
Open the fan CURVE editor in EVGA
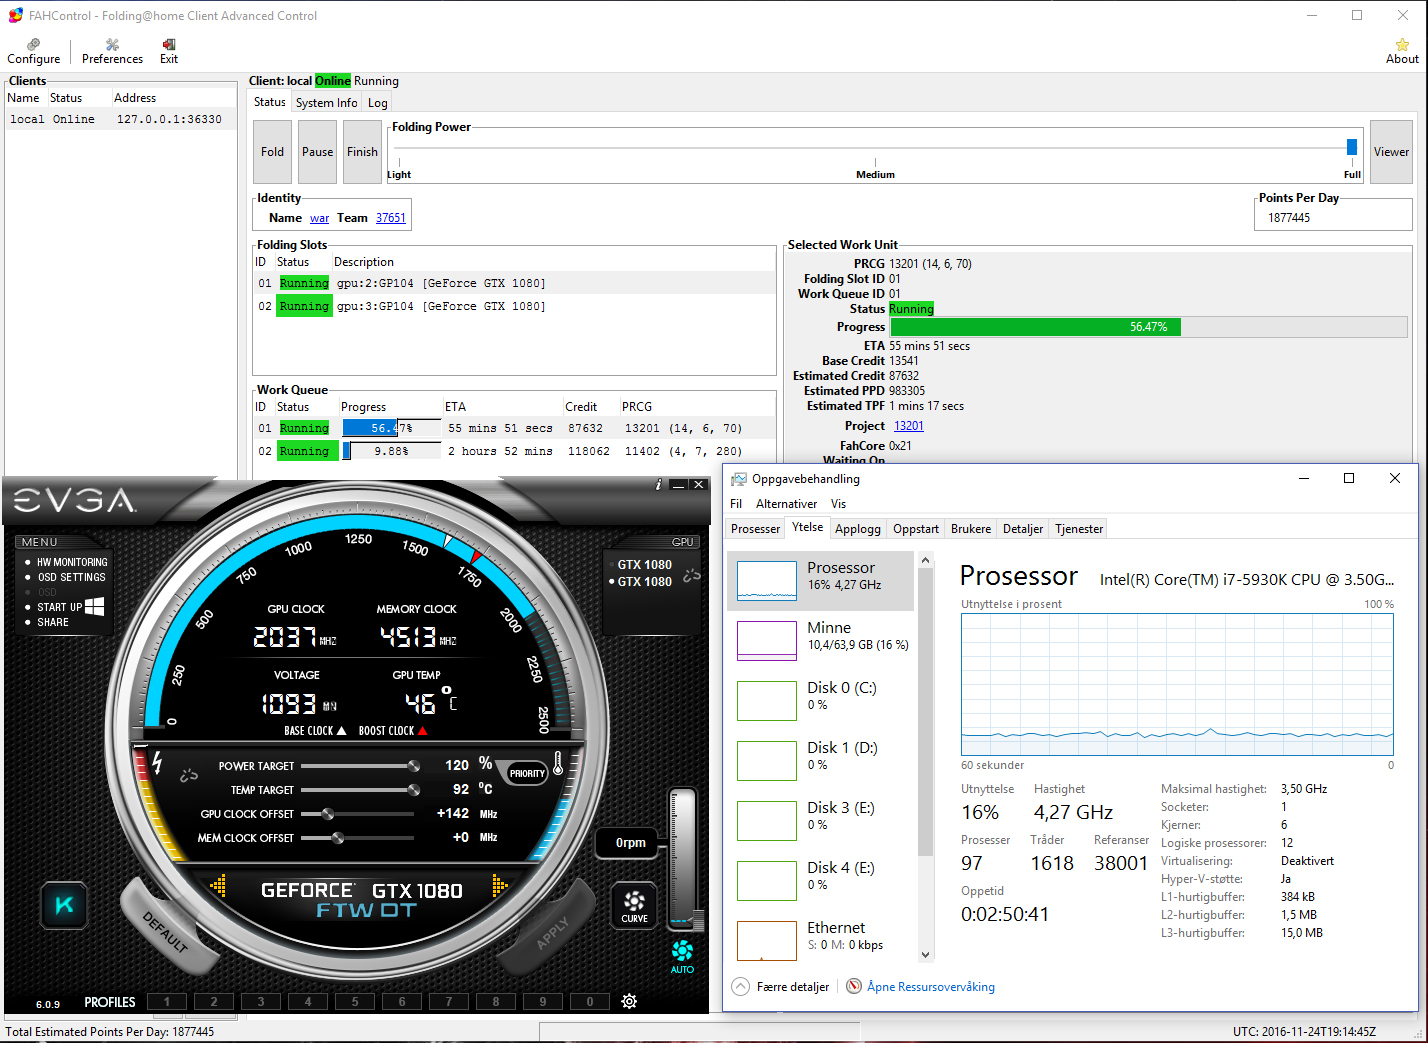(x=634, y=905)
